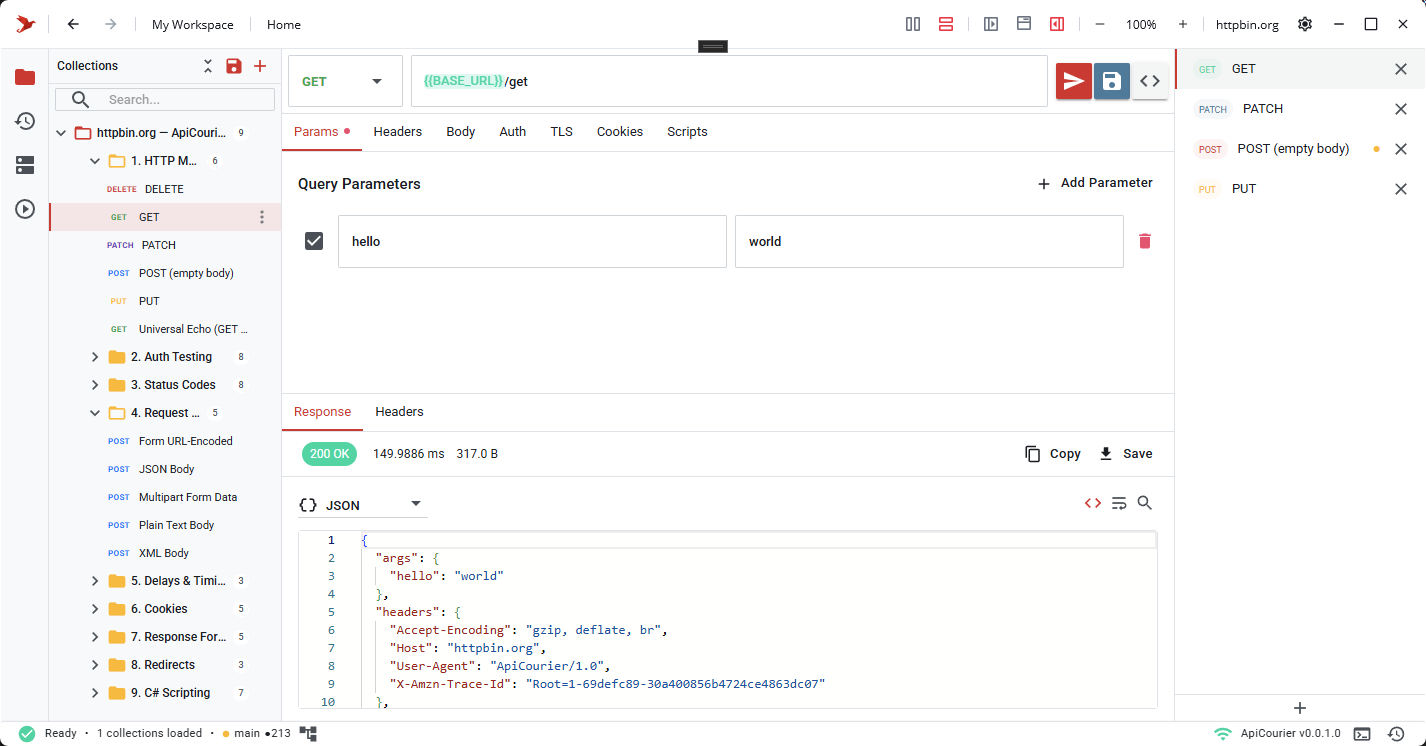Image resolution: width=1426 pixels, height=746 pixels.
Task: Click Add Parameter button
Action: click(1095, 183)
